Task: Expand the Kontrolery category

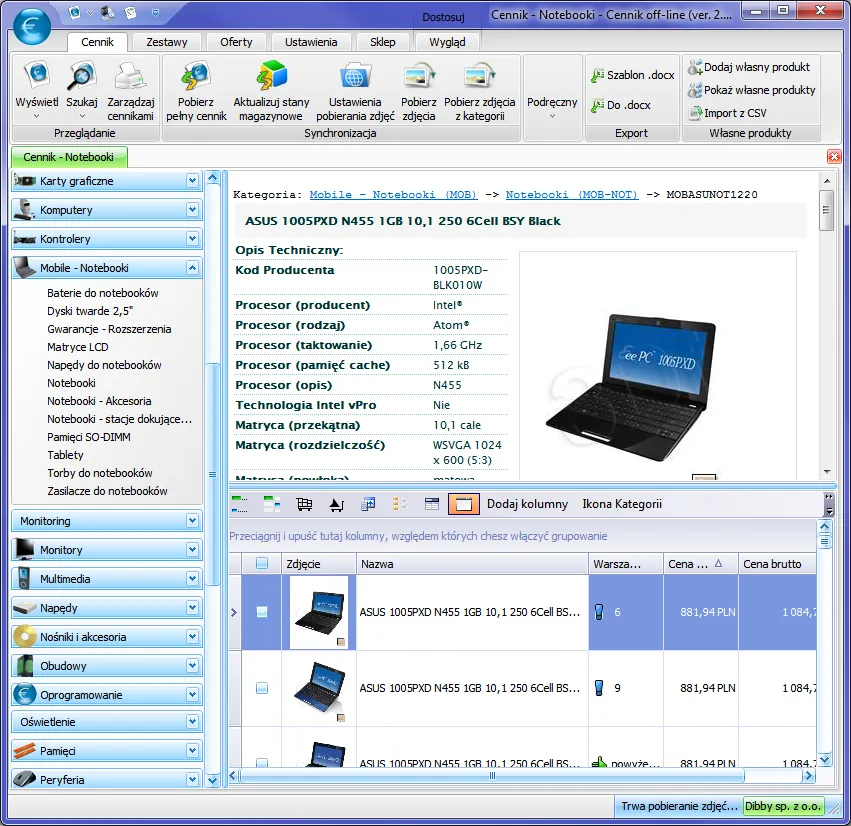Action: (192, 238)
